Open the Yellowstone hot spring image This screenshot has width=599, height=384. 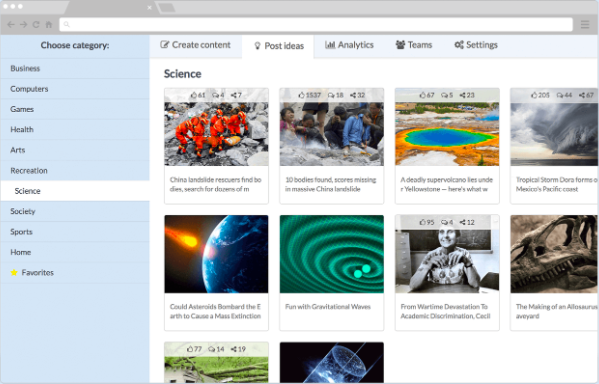pyautogui.click(x=447, y=127)
